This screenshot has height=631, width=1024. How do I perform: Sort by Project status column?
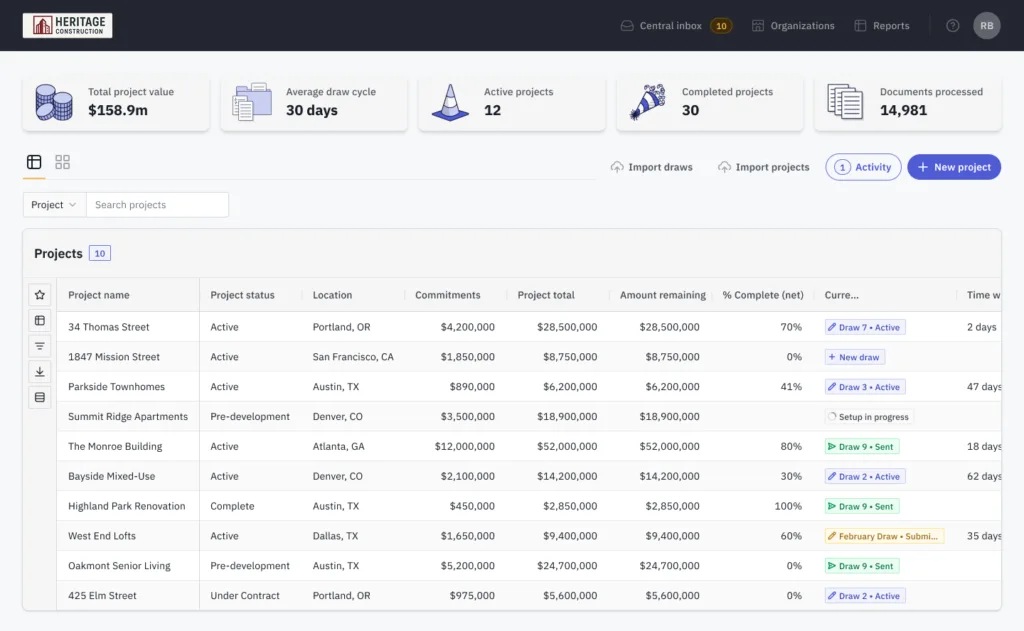click(x=242, y=295)
